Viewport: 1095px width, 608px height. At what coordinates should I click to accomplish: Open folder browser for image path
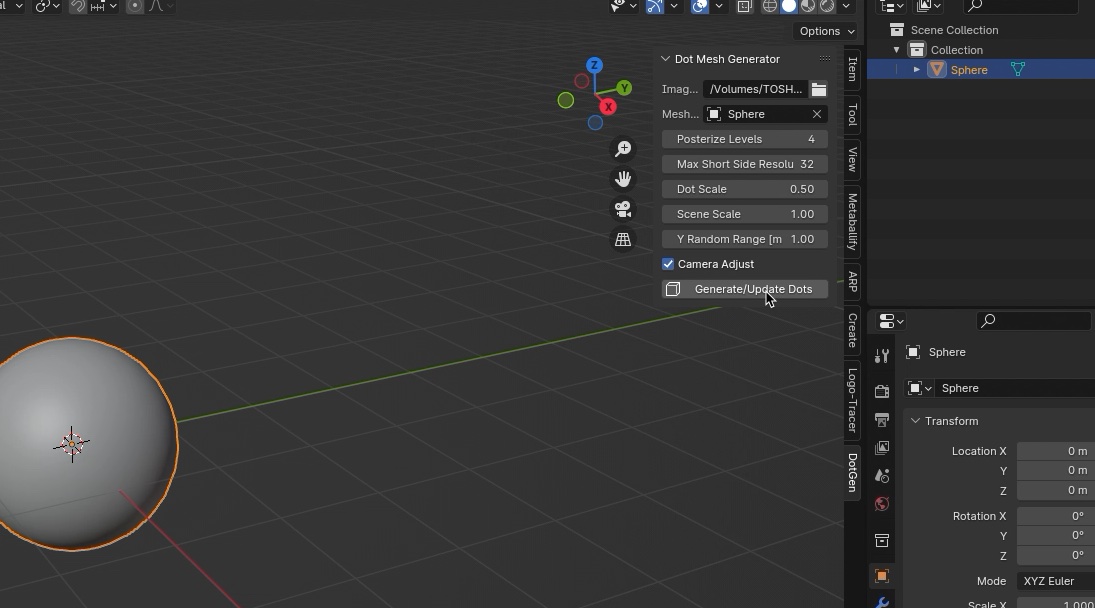[818, 89]
